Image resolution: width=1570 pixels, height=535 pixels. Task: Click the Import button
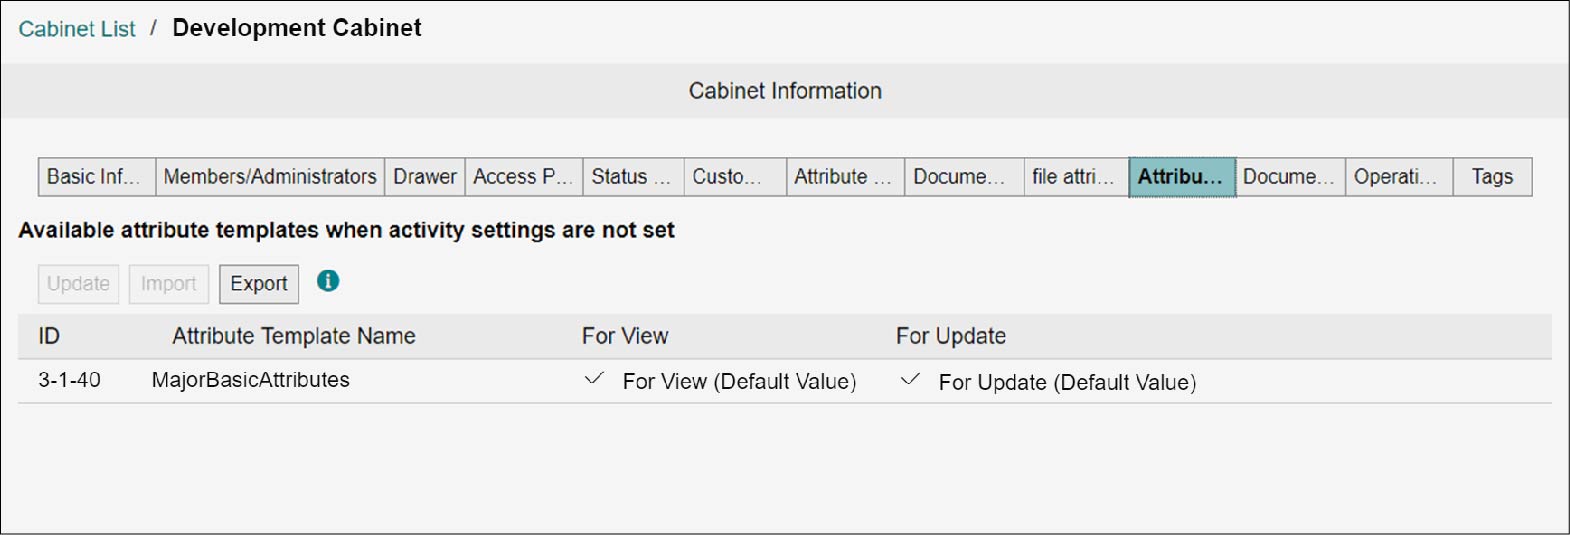pyautogui.click(x=169, y=284)
